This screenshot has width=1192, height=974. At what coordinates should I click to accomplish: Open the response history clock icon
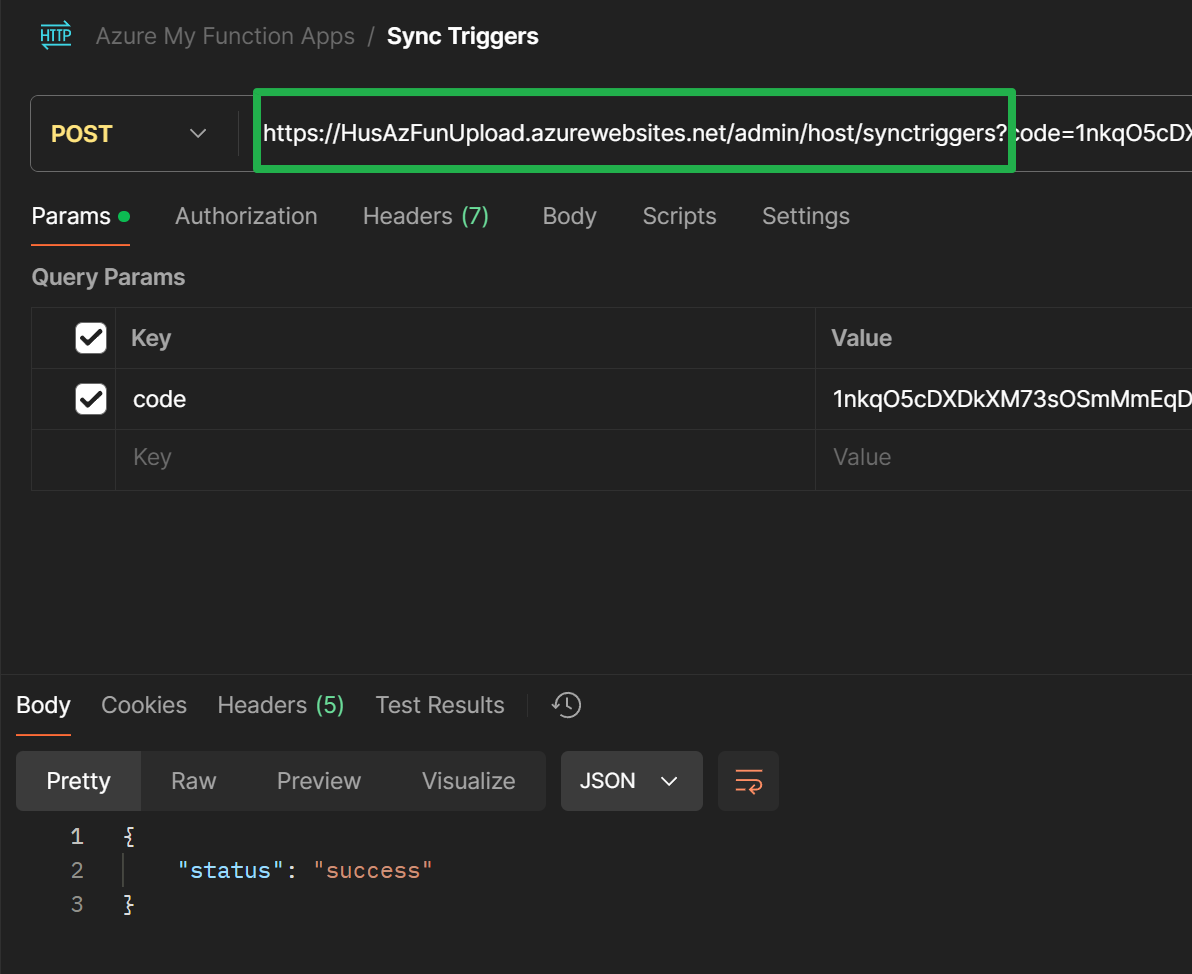point(566,705)
